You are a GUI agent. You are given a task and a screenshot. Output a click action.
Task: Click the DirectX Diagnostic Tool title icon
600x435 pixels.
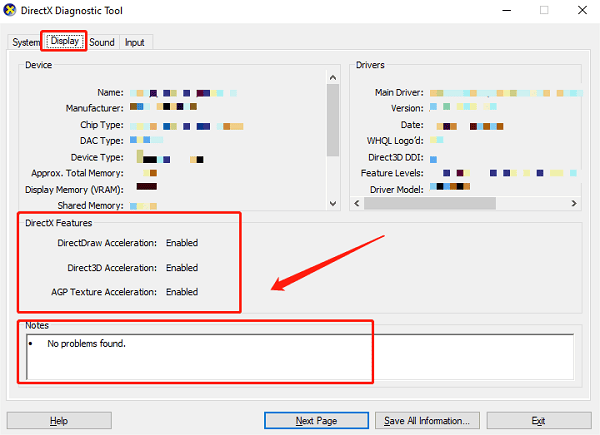point(10,10)
